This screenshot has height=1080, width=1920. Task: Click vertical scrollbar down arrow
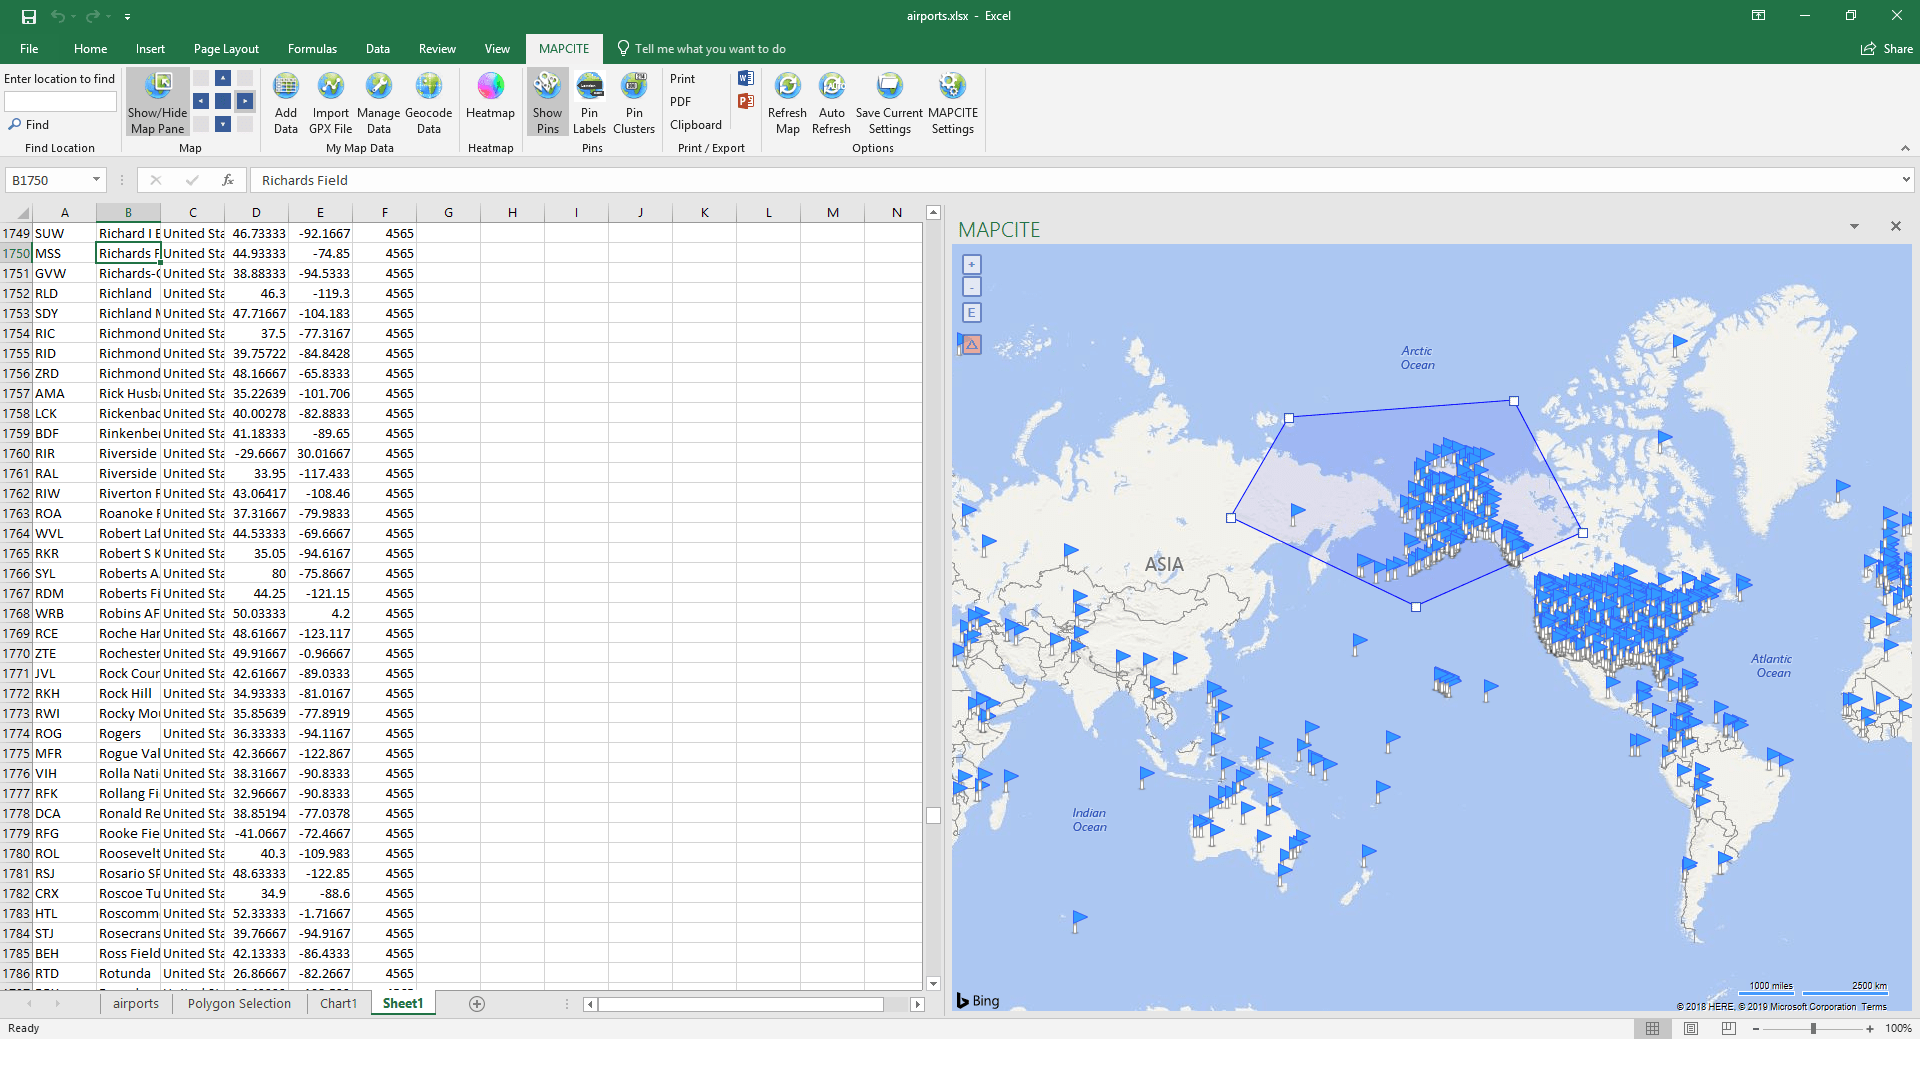pos(933,983)
